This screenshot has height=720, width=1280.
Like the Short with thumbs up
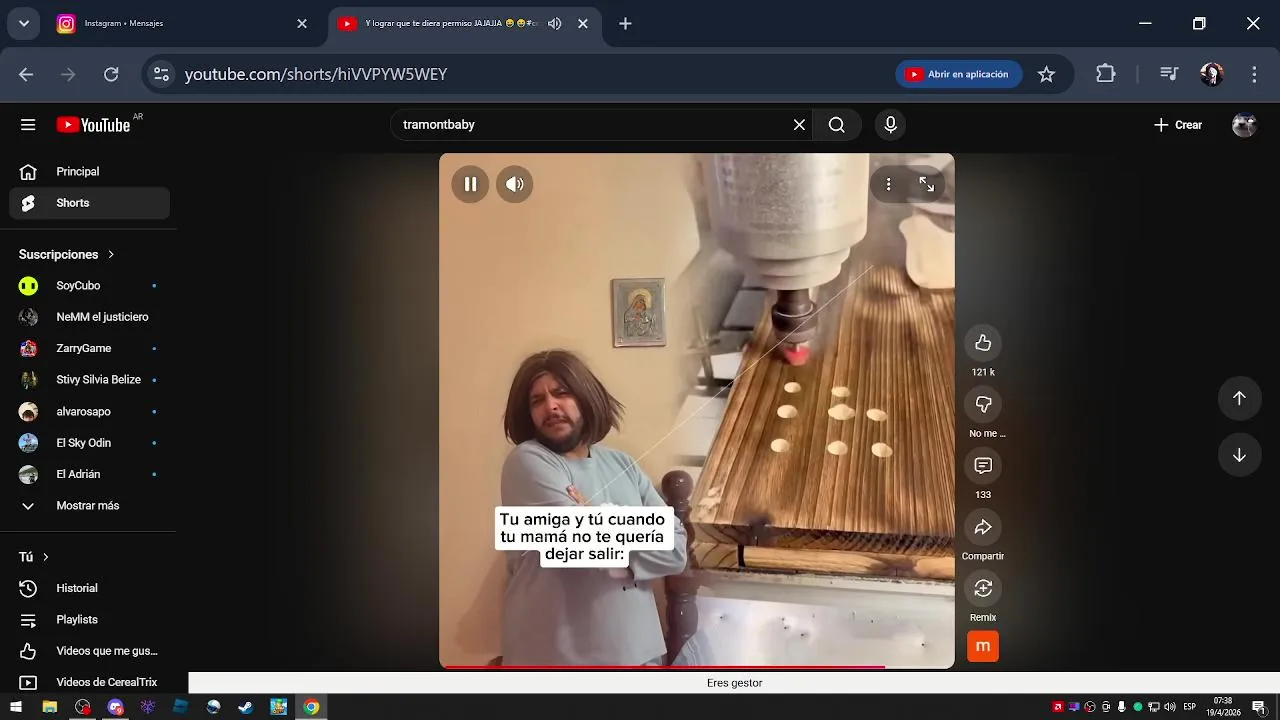tap(983, 343)
